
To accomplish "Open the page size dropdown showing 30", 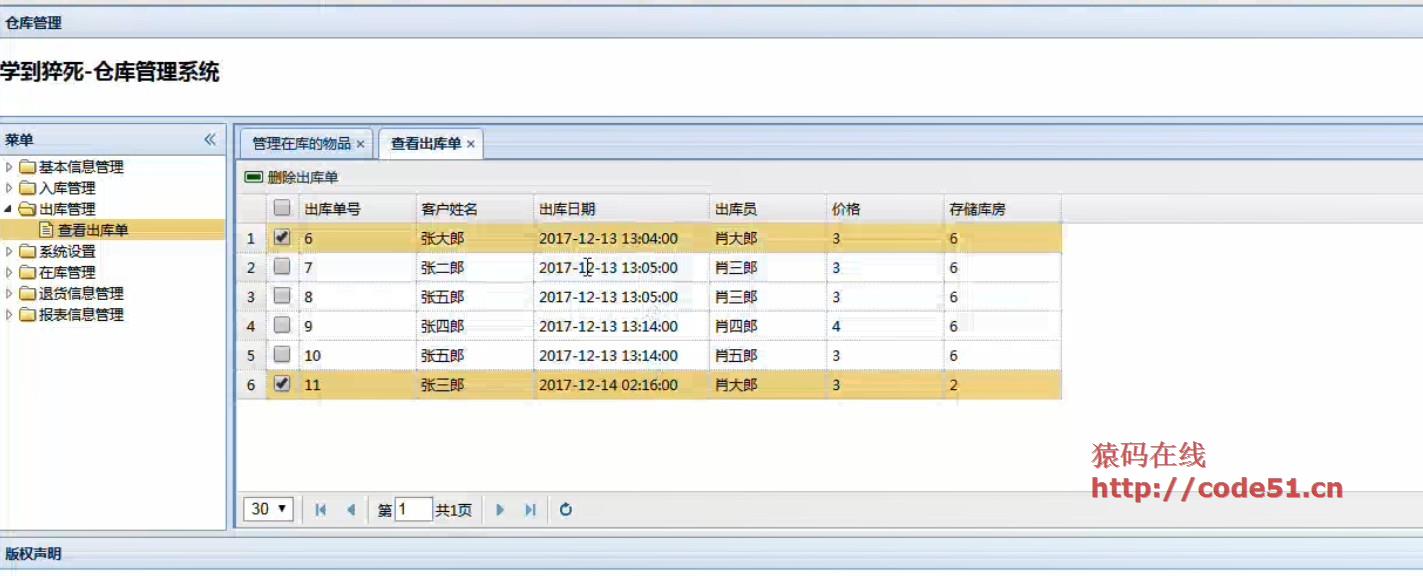I will point(268,509).
